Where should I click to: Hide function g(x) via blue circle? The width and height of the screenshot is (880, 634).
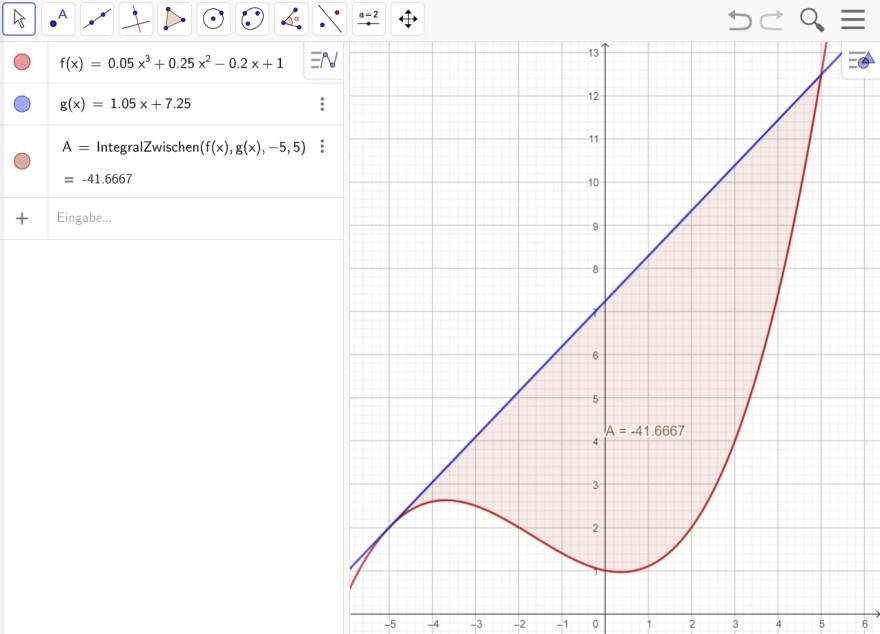point(22,104)
